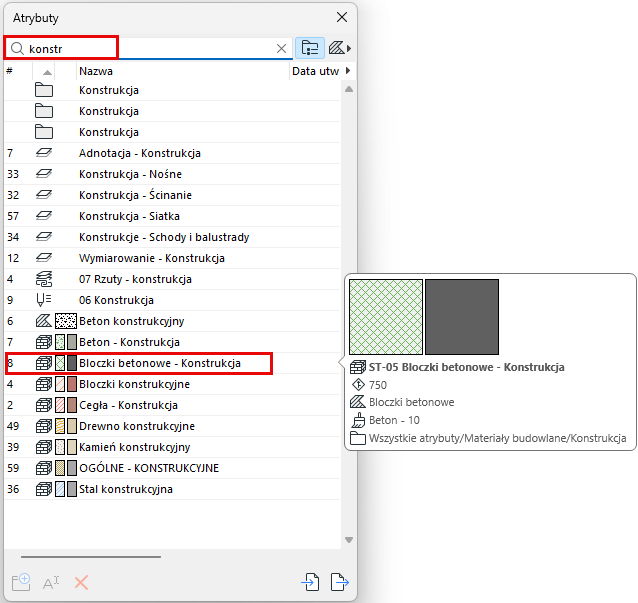Image resolution: width=638 pixels, height=603 pixels.
Task: Select layer 'Konstrukcja - Nośne'
Action: 172,174
